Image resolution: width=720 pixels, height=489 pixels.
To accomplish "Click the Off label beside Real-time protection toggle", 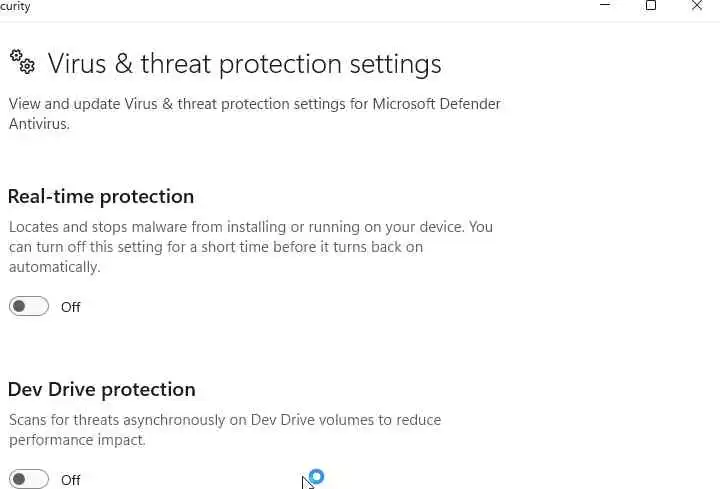I will point(70,307).
